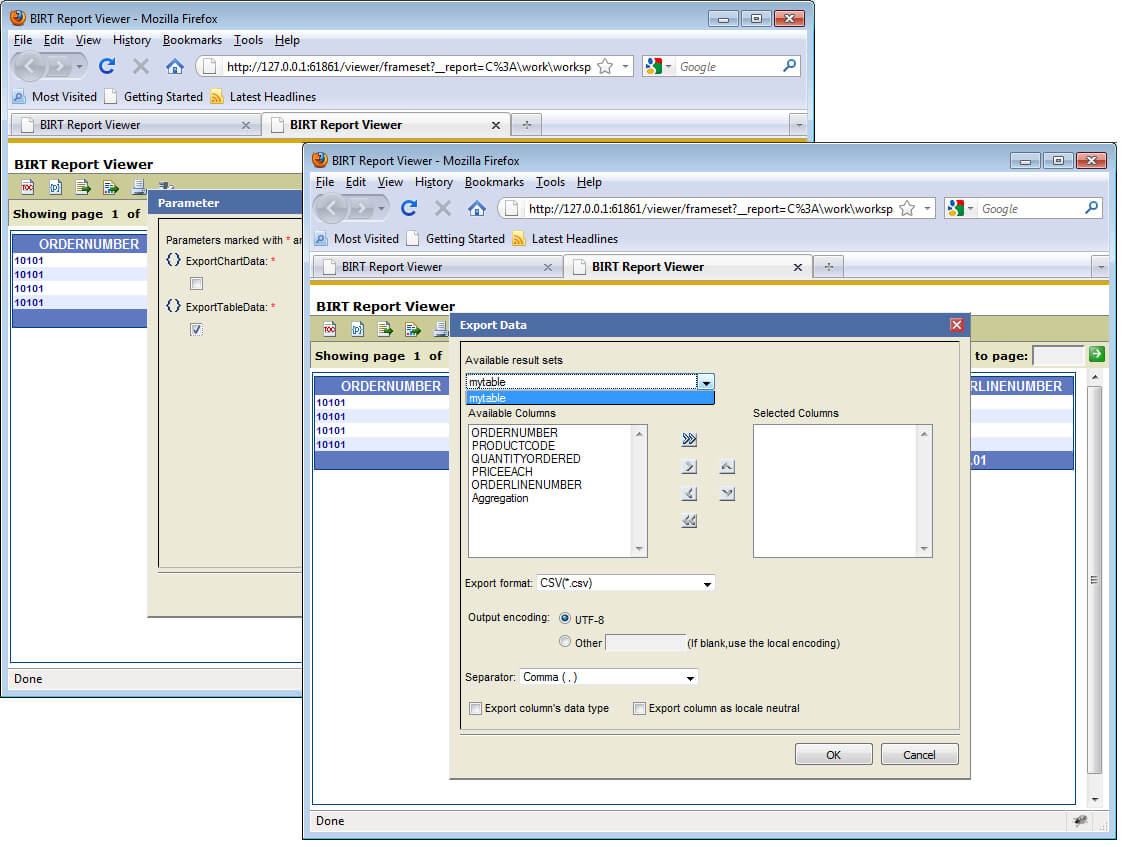This screenshot has width=1125, height=847.
Task: Click parameters icon in back window viewer
Action: [55, 187]
